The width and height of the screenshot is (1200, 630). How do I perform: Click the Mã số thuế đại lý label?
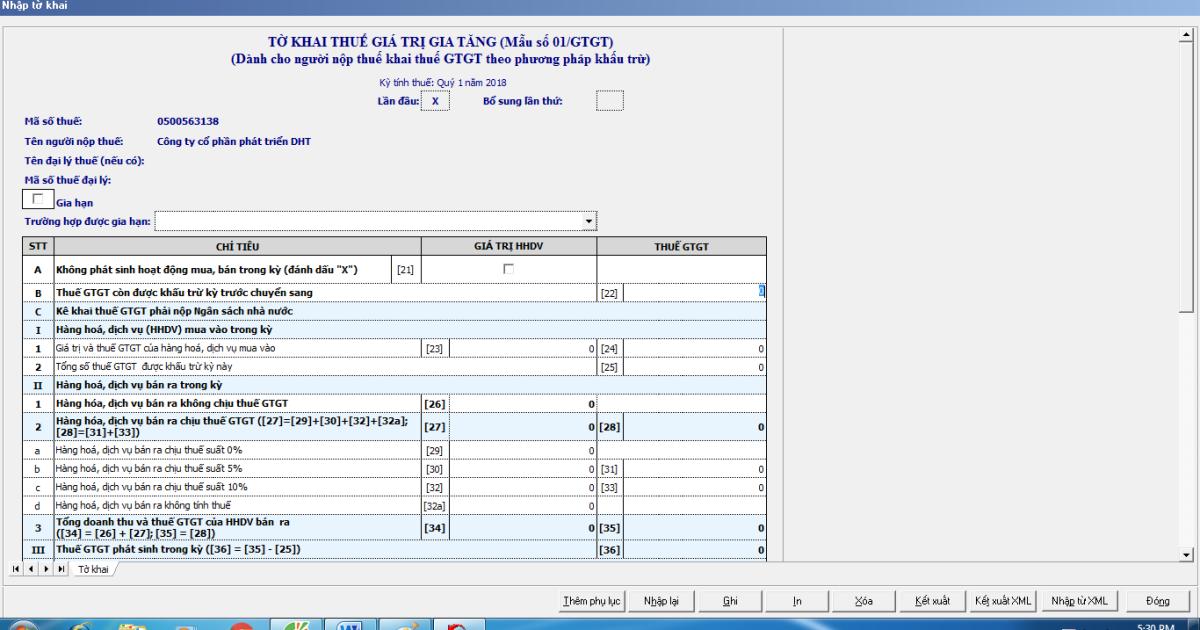tap(67, 180)
